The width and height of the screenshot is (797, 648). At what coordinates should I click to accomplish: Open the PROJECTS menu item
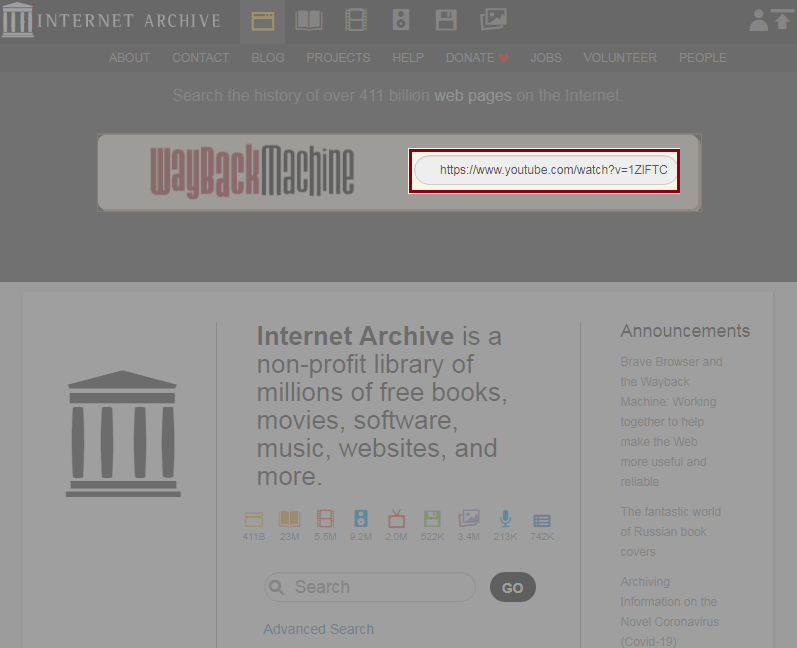[338, 58]
